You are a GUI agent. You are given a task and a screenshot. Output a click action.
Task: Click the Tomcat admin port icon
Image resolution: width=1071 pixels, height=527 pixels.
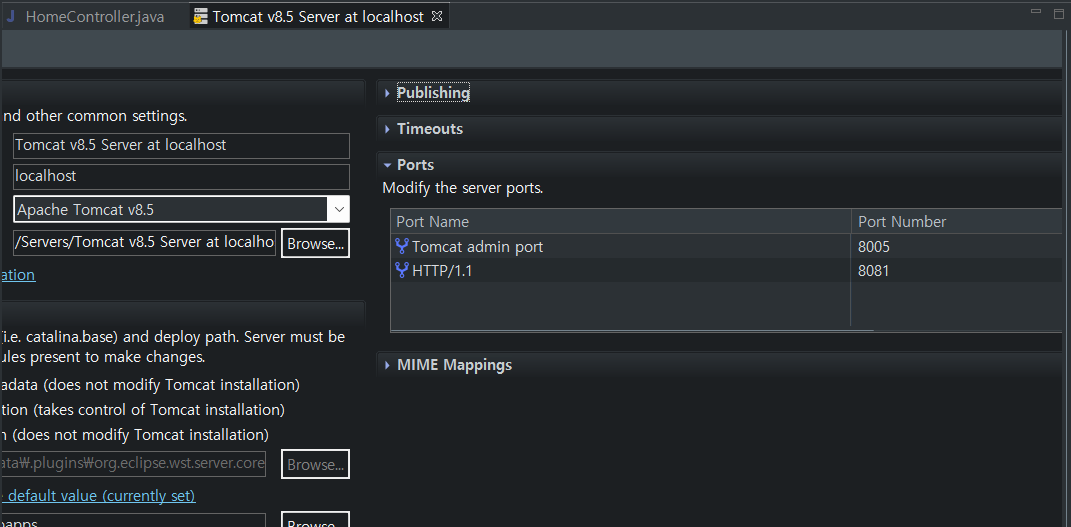click(402, 246)
